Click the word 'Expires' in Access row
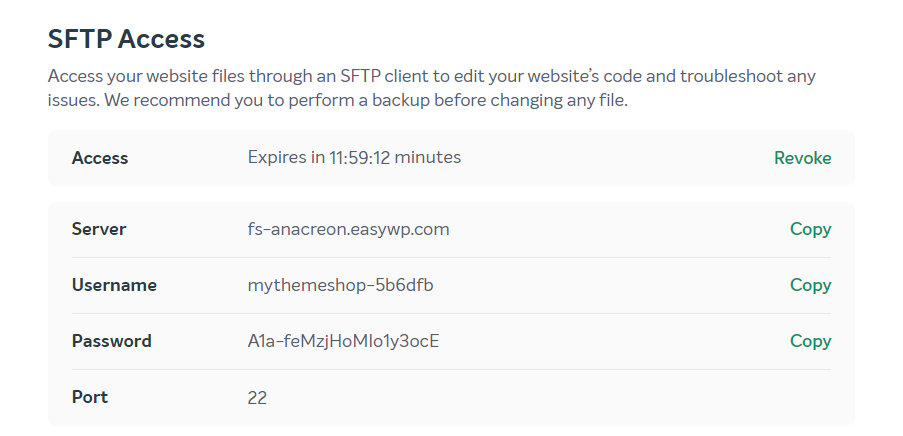903x436 pixels. click(x=278, y=157)
